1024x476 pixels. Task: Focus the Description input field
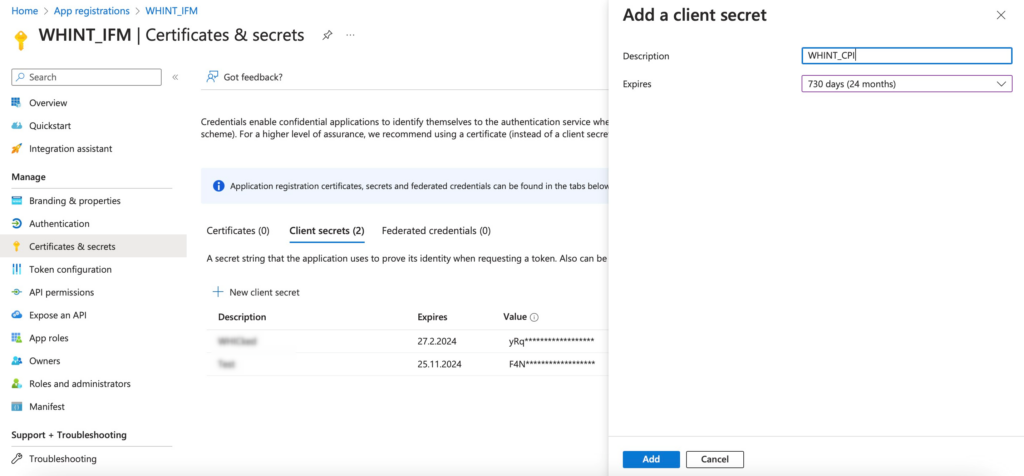(x=906, y=56)
